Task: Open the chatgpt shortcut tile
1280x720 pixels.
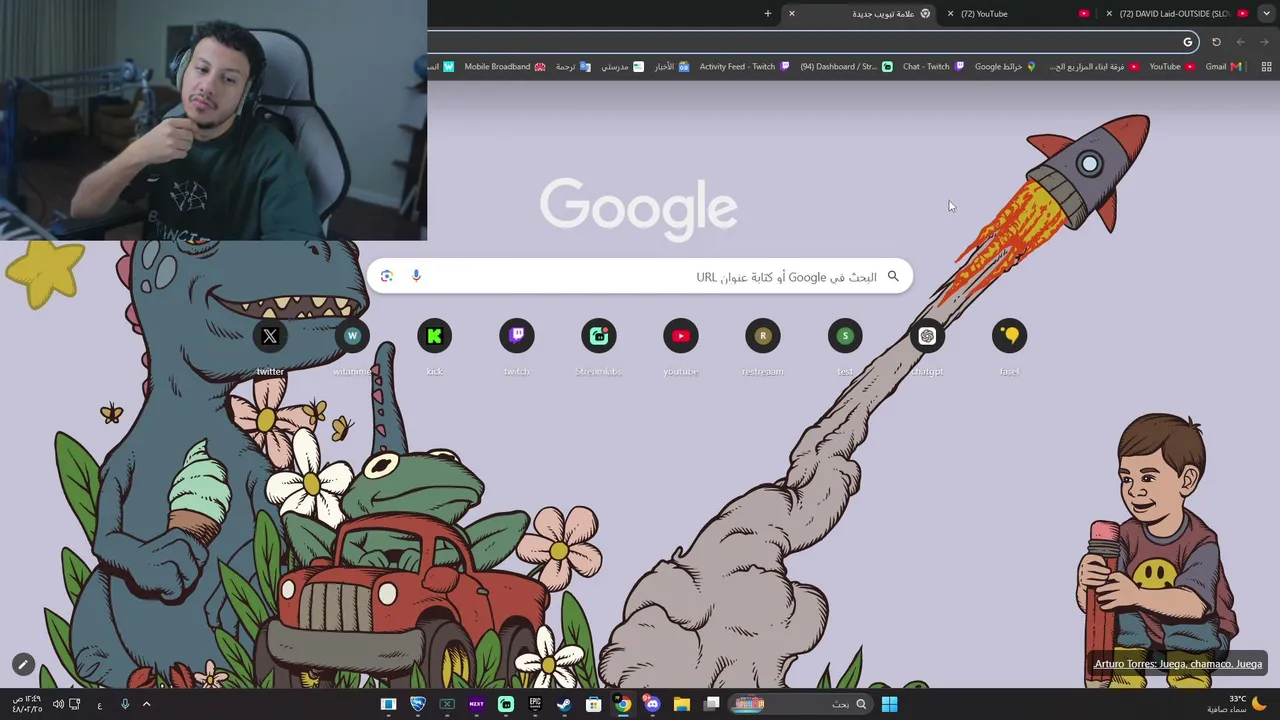Action: point(927,347)
